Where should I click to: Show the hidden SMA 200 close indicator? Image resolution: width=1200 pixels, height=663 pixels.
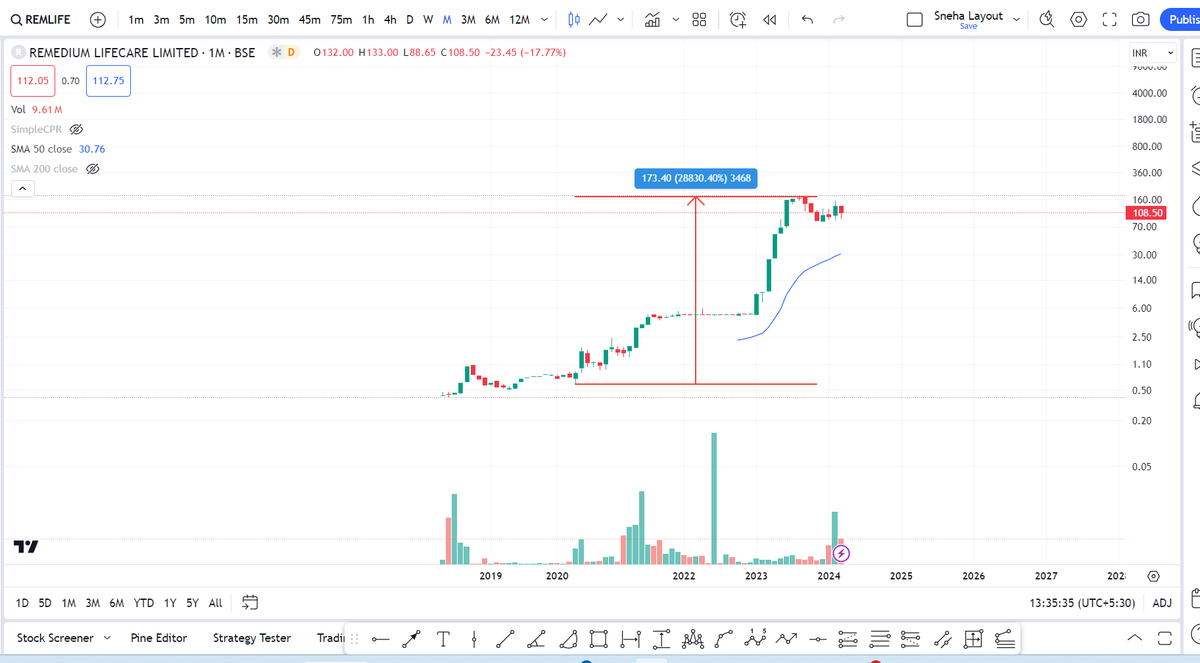point(93,169)
